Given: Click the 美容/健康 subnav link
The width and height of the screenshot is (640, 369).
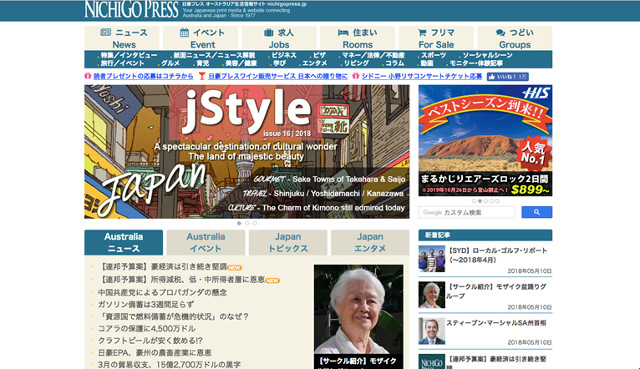Looking at the screenshot, I should [x=241, y=63].
